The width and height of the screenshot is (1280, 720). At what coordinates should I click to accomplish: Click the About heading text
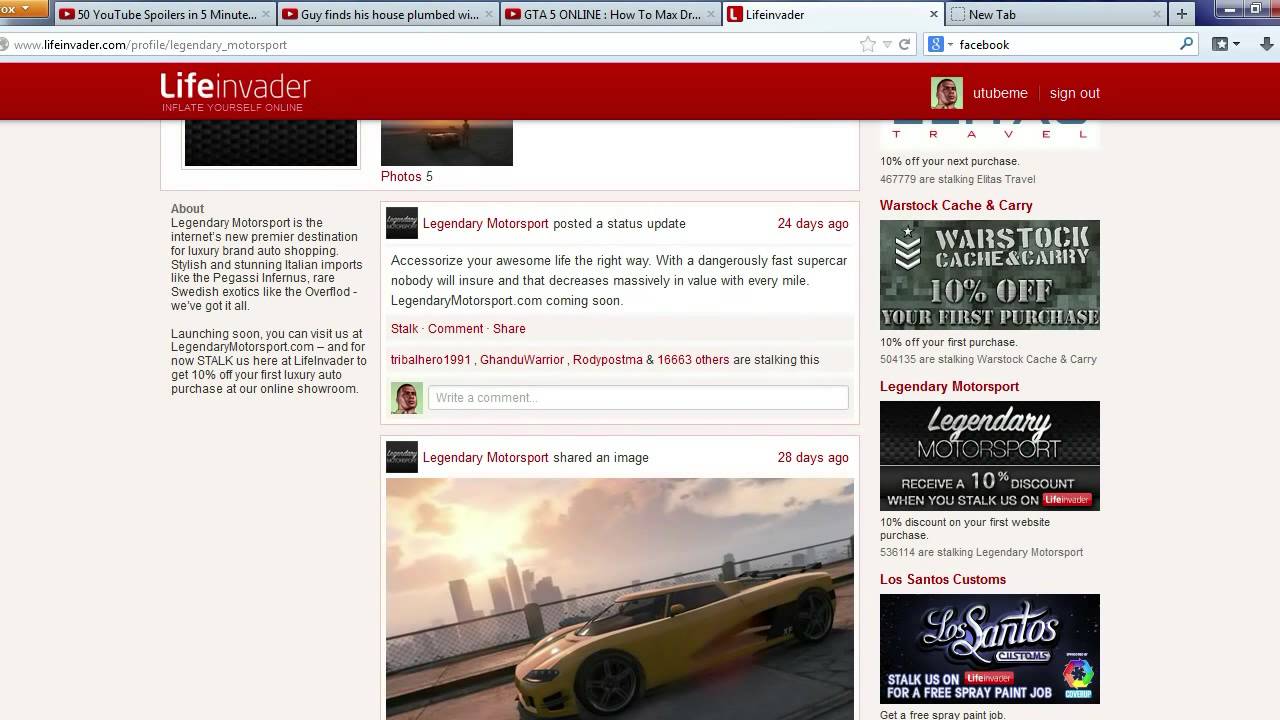(187, 209)
